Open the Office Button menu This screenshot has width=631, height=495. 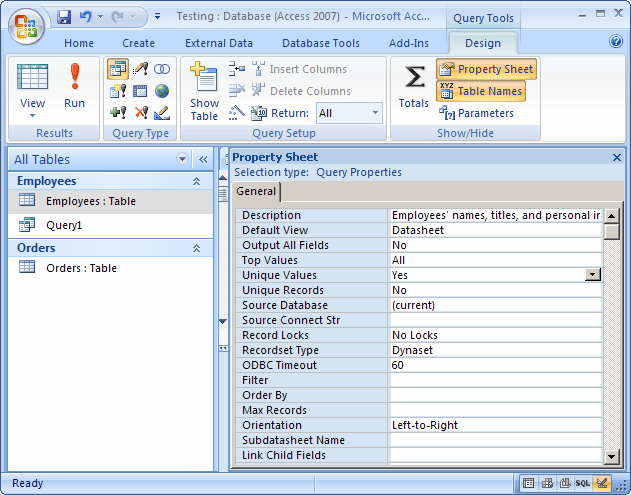click(27, 27)
